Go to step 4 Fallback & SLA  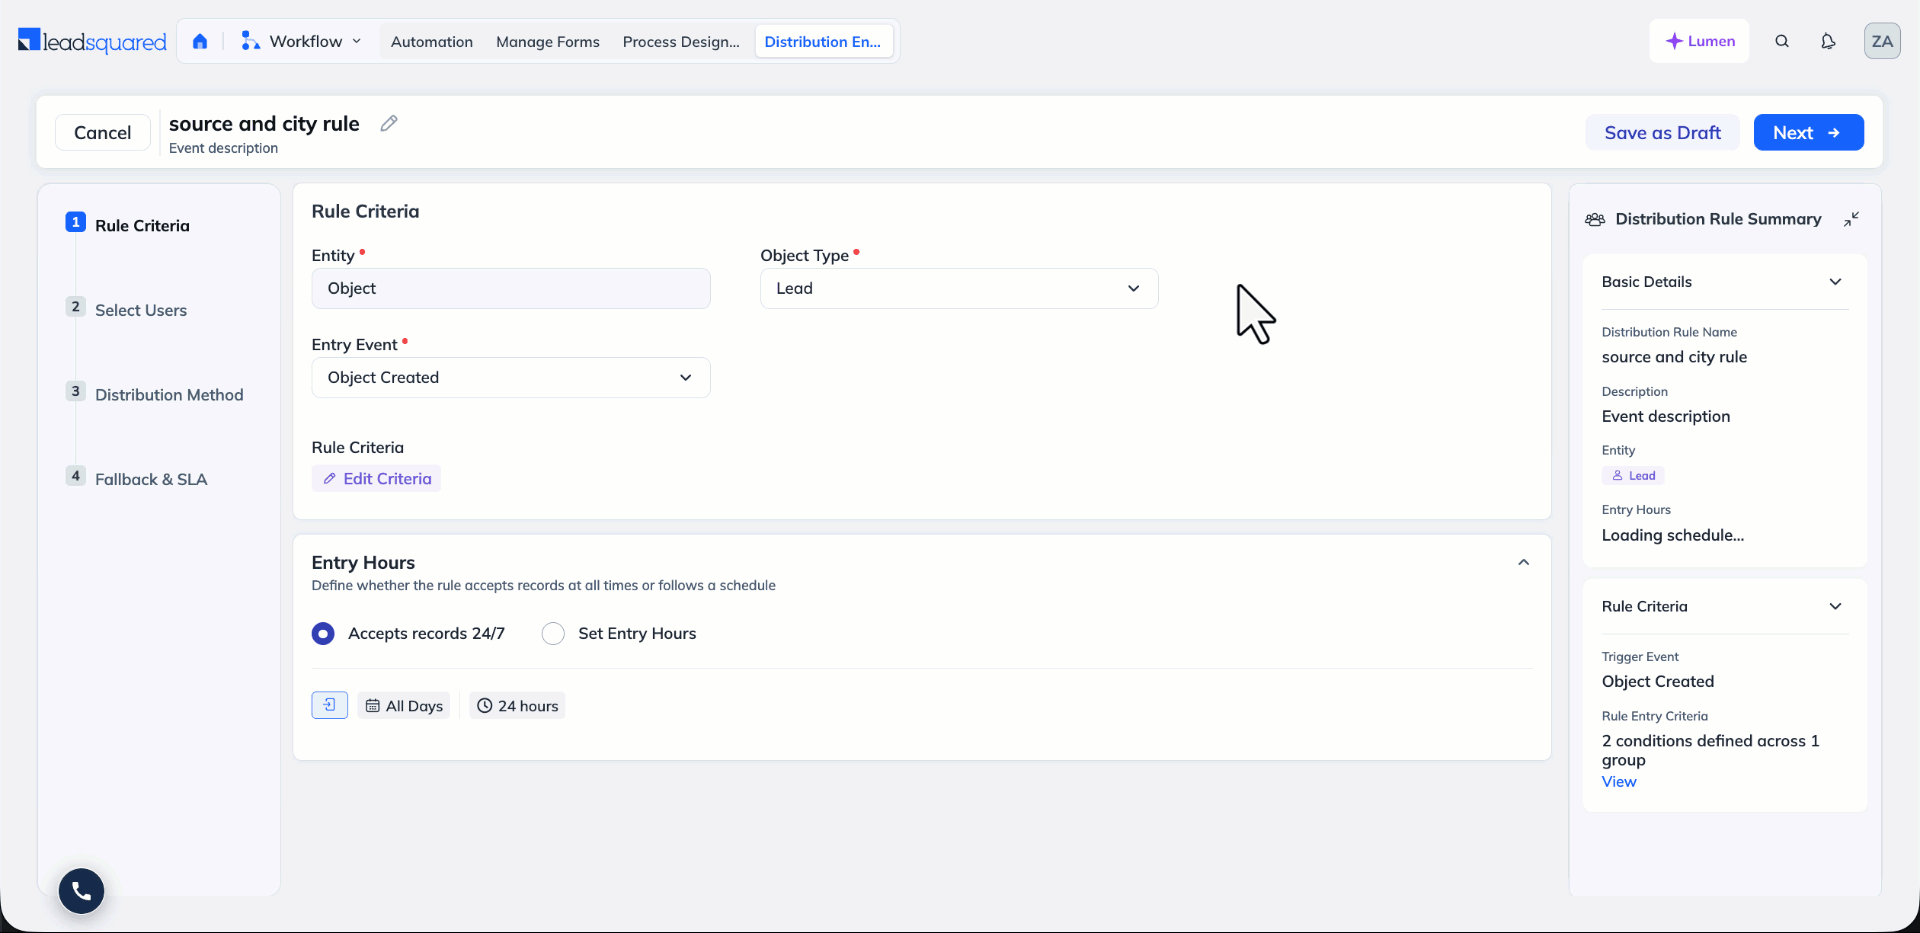(x=137, y=479)
